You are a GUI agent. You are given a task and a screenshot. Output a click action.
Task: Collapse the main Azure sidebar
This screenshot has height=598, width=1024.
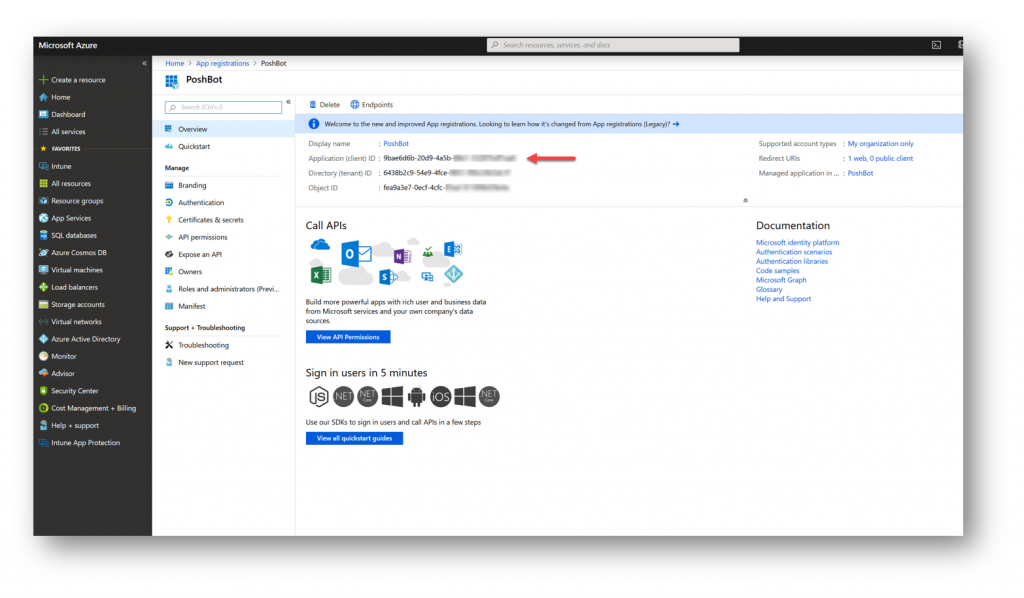coord(144,63)
